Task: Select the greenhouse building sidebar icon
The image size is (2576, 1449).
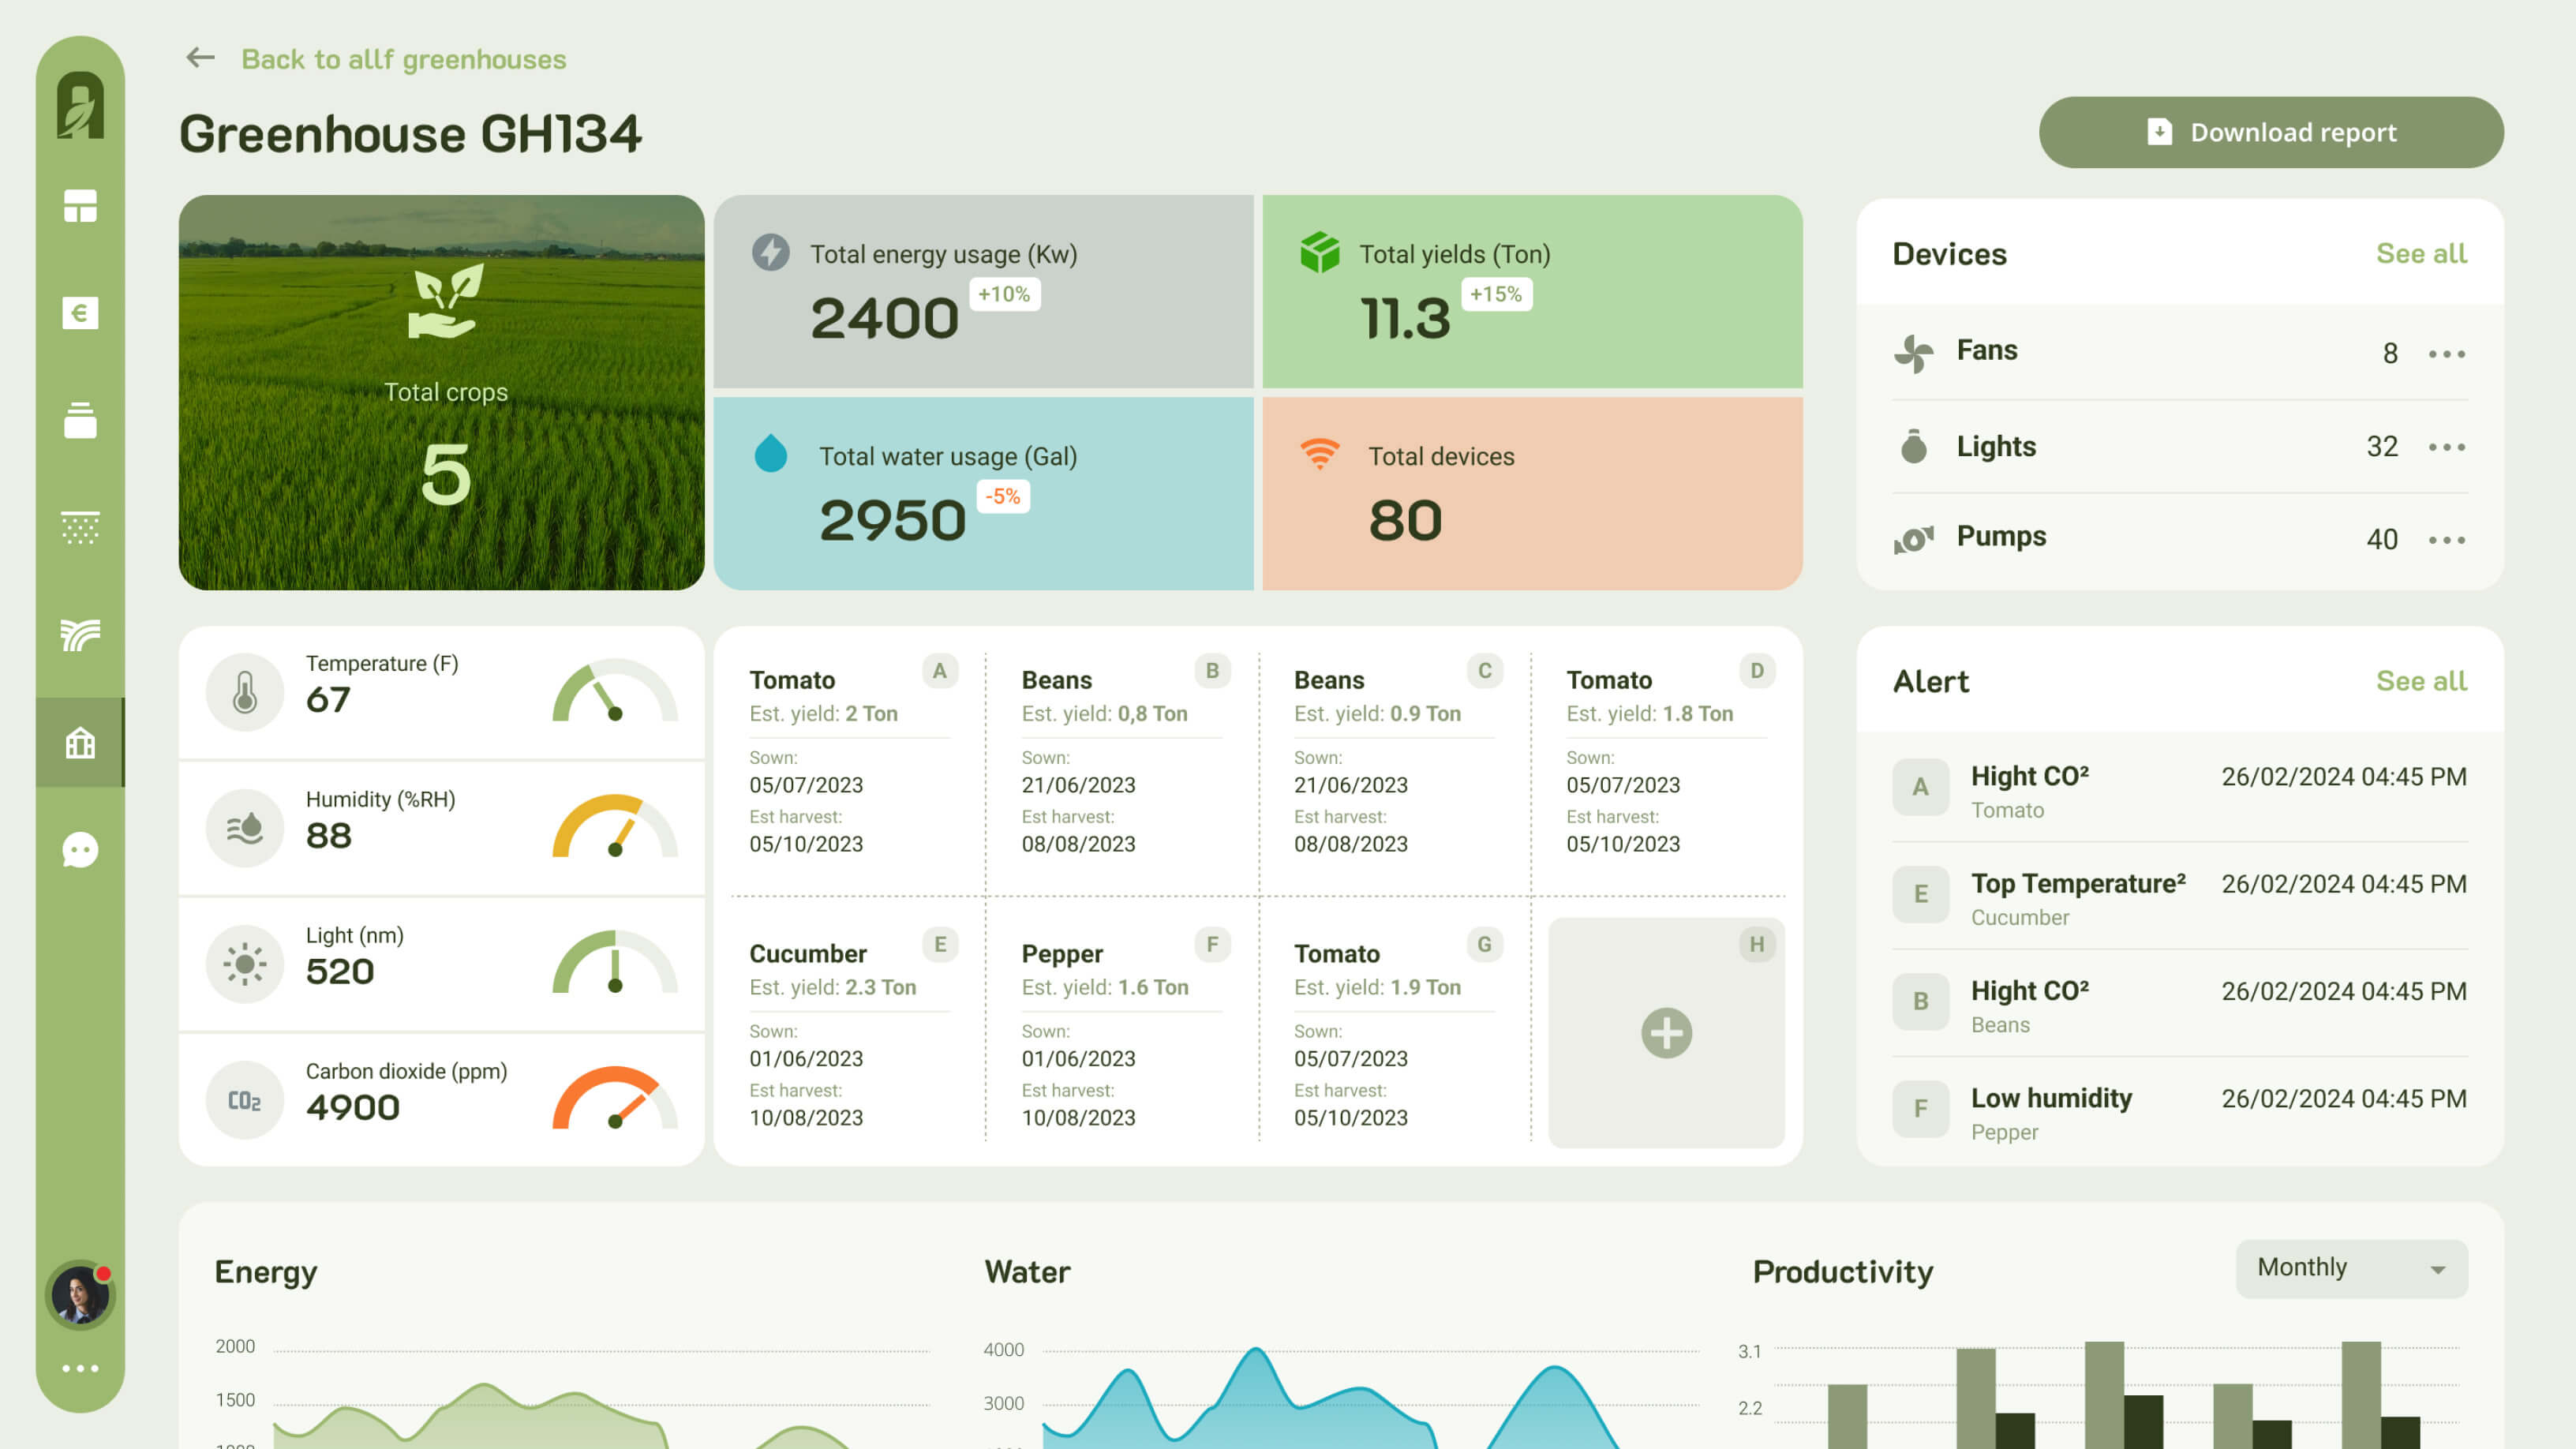Action: [x=80, y=742]
